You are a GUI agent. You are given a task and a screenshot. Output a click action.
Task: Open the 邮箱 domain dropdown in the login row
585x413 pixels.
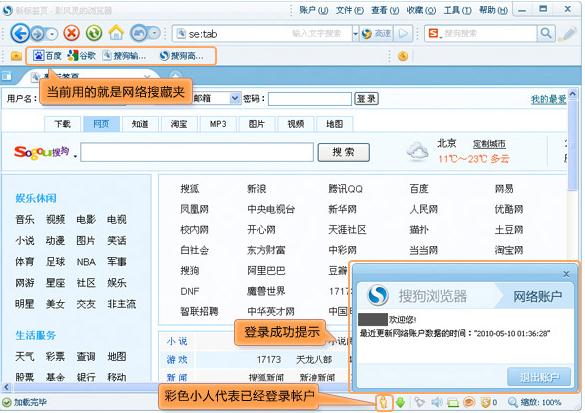(235, 98)
